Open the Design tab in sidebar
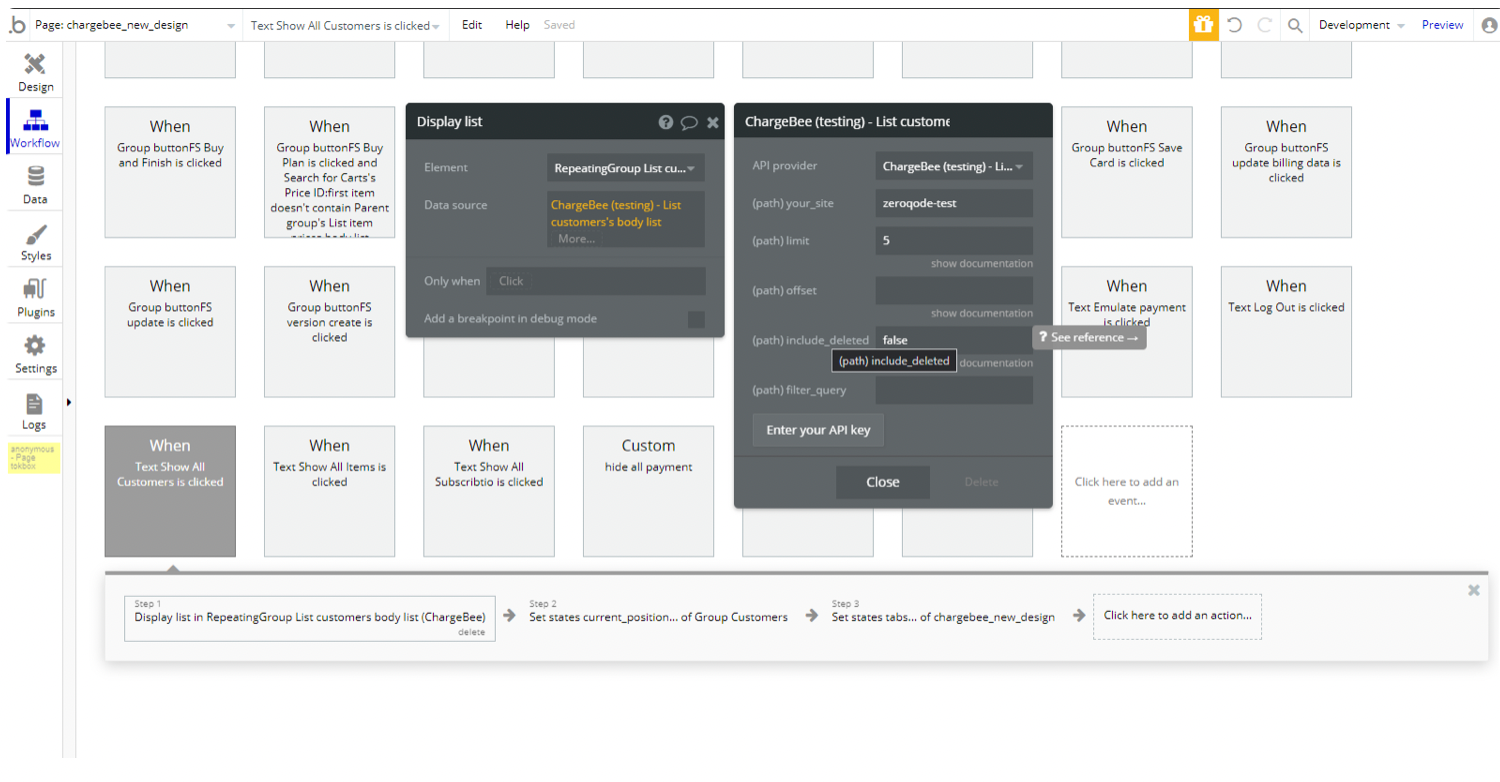Image resolution: width=1500 pixels, height=782 pixels. pyautogui.click(x=35, y=72)
